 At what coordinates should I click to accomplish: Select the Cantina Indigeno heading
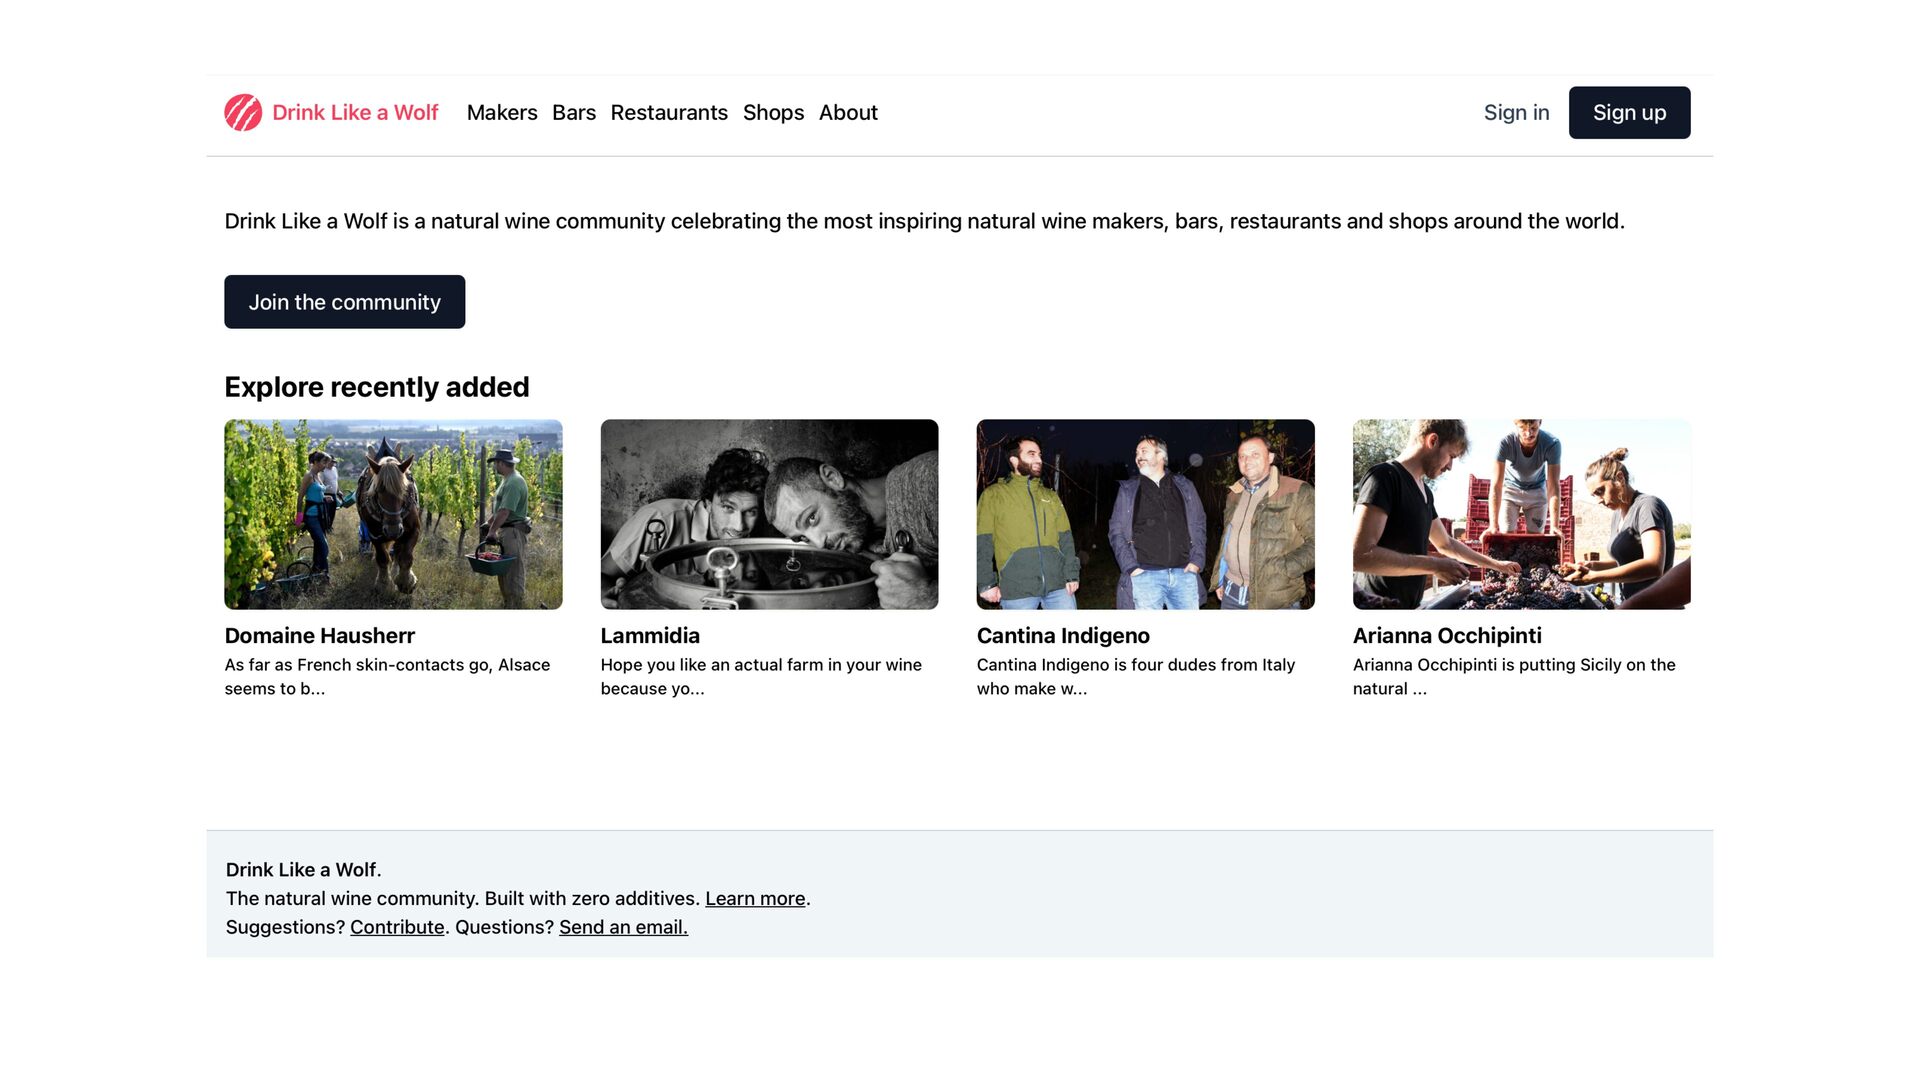point(1063,636)
